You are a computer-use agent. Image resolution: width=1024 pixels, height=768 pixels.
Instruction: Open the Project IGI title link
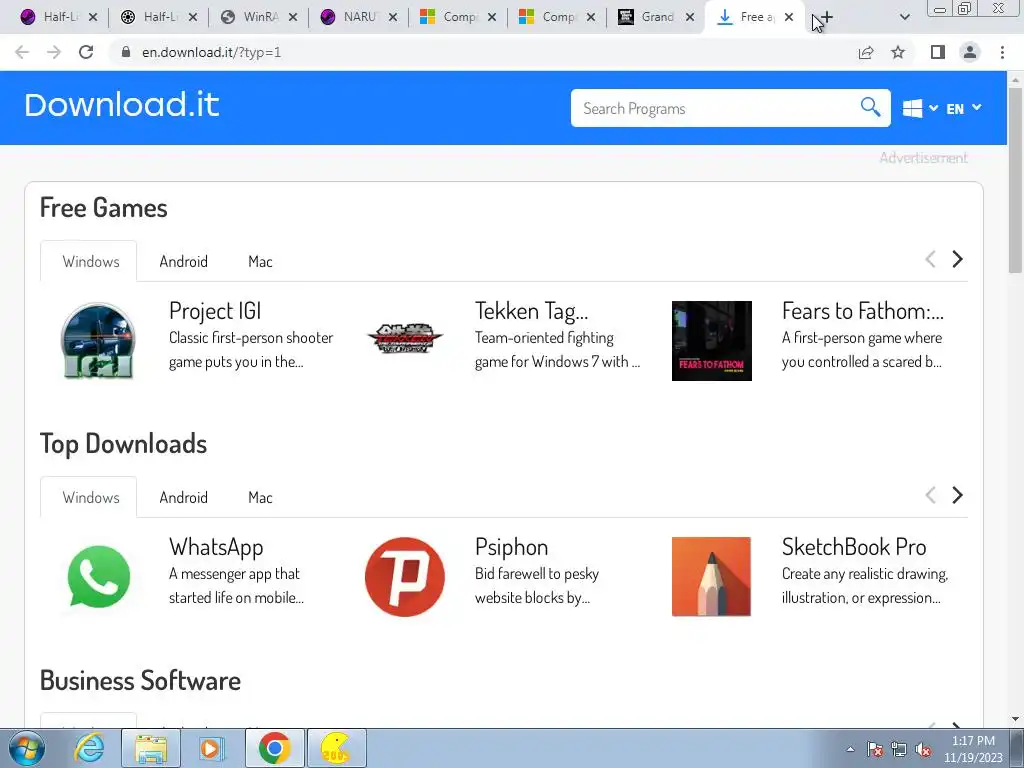[x=215, y=311]
